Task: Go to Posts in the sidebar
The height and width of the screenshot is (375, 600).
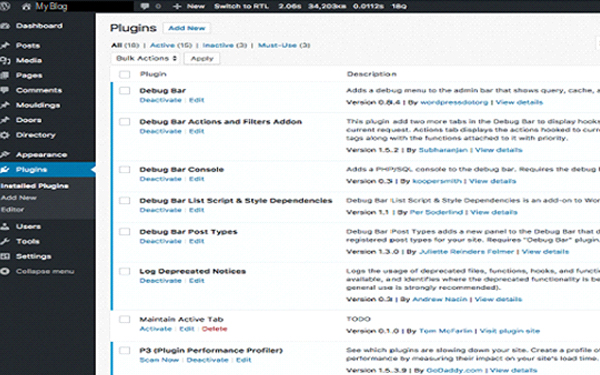Action: (28, 46)
